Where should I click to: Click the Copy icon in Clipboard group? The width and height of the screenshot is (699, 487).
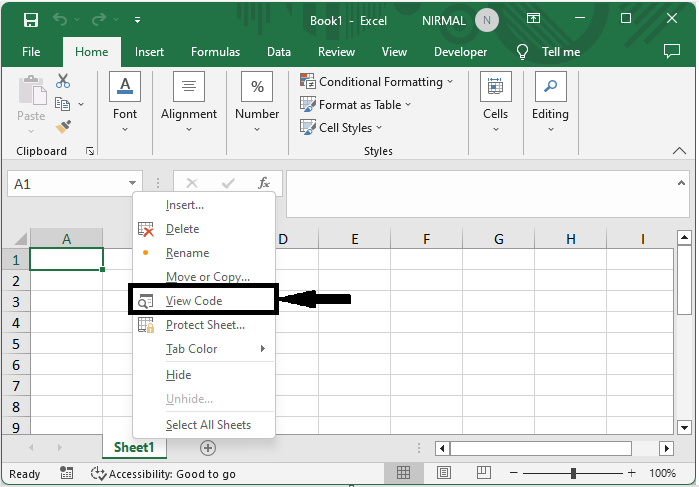pyautogui.click(x=62, y=104)
